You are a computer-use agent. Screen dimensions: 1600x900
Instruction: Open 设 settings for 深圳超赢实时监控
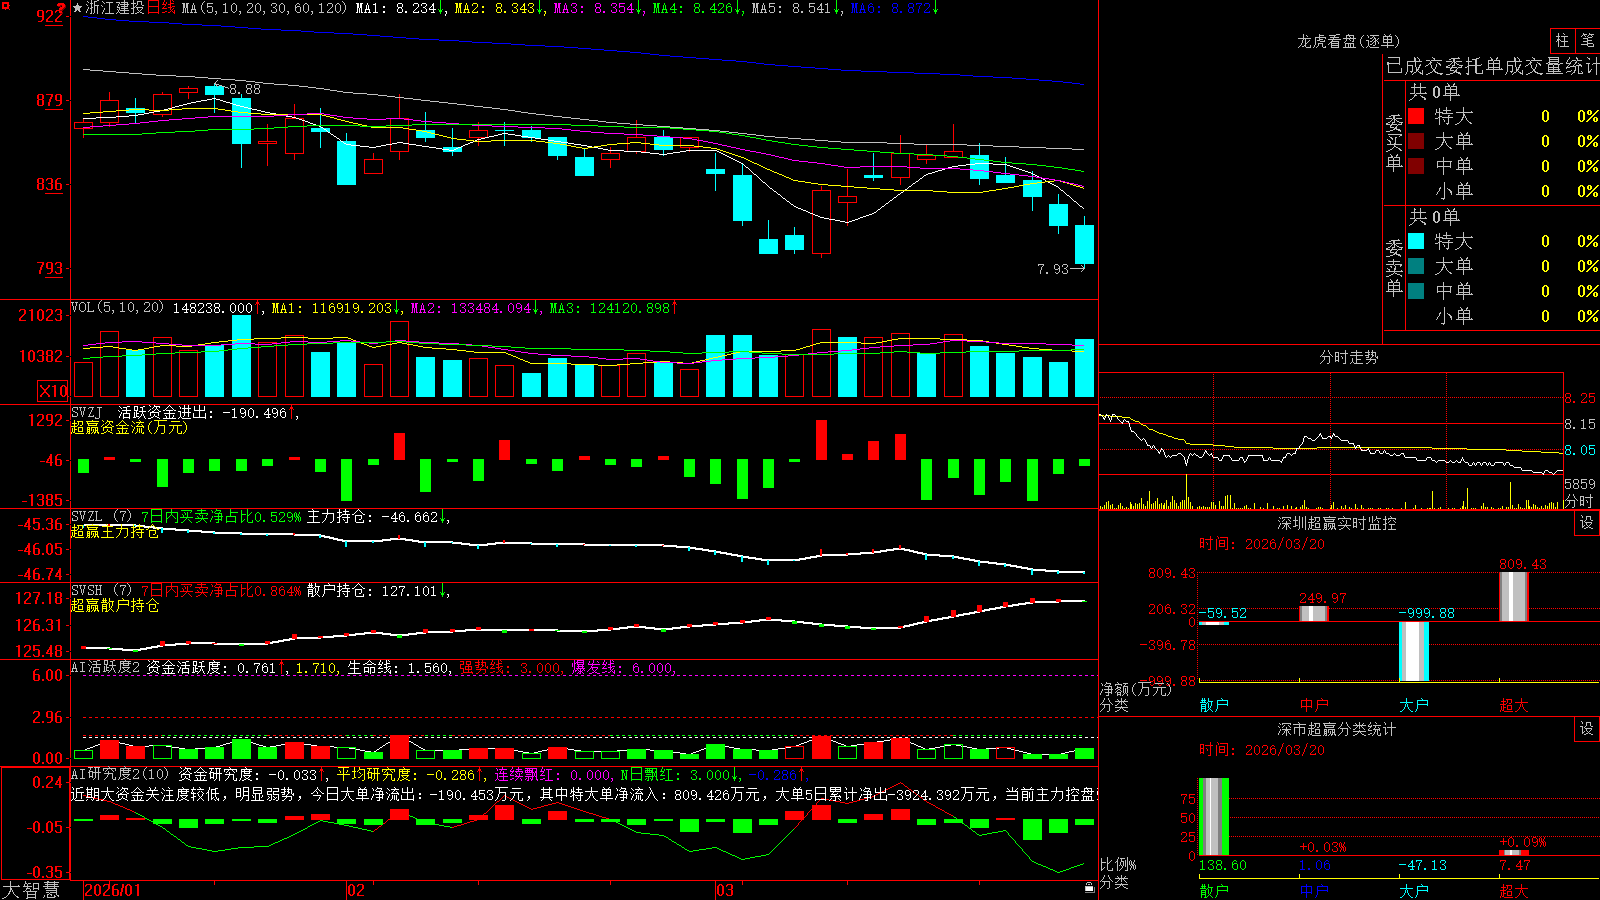point(1587,523)
